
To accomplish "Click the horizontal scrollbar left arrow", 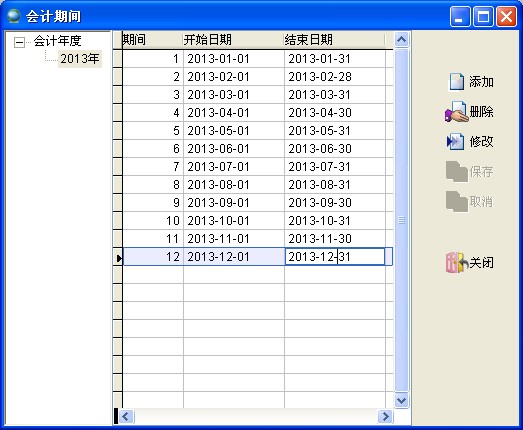I will click(126, 416).
